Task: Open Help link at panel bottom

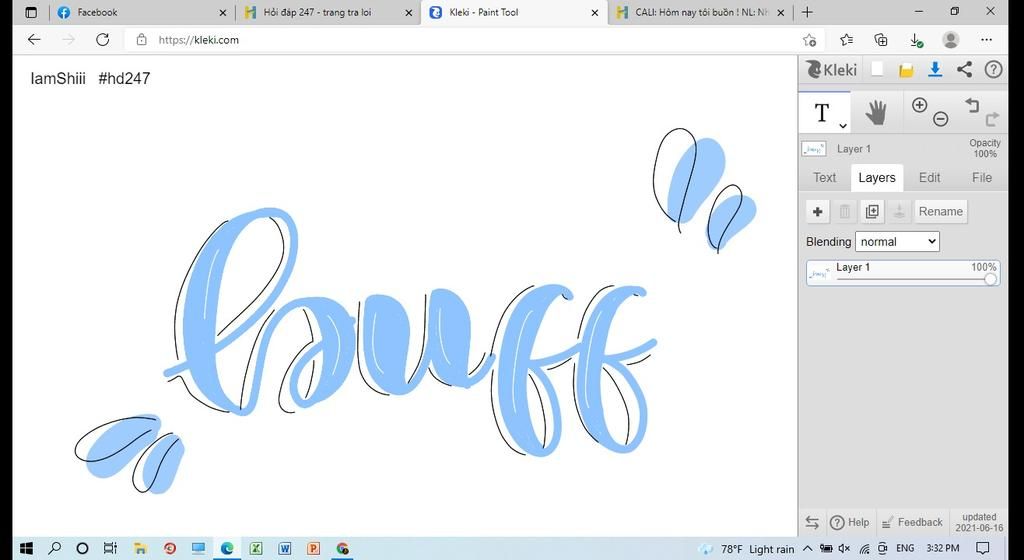Action: click(x=850, y=522)
